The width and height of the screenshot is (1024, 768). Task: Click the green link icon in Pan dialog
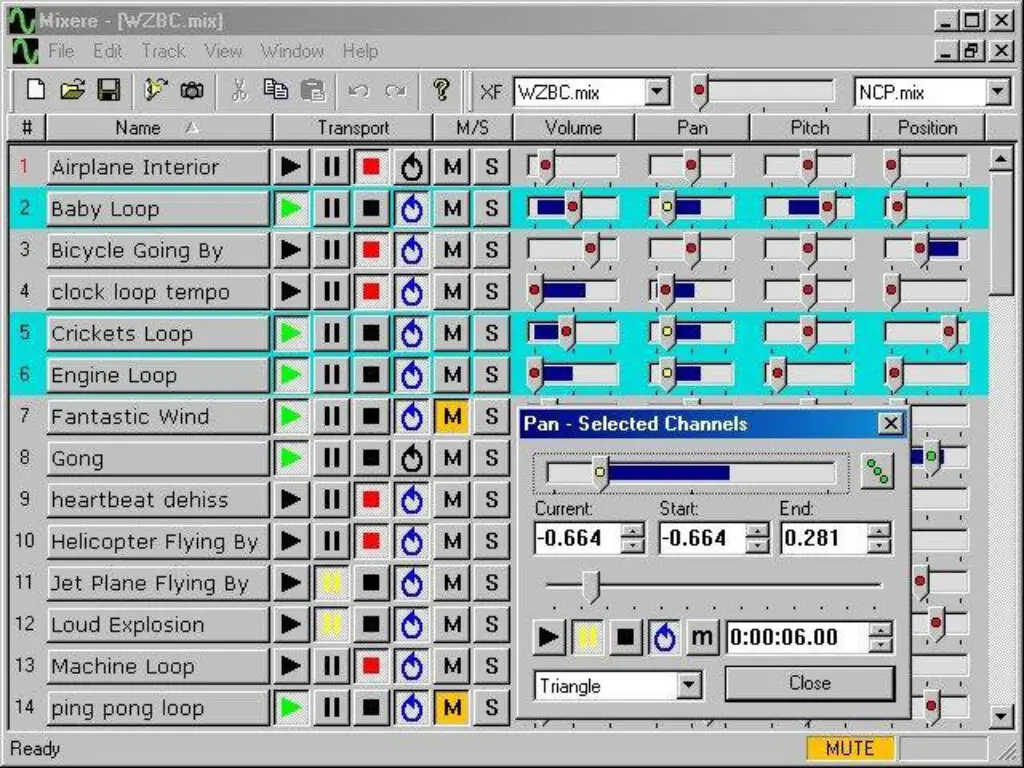(877, 472)
